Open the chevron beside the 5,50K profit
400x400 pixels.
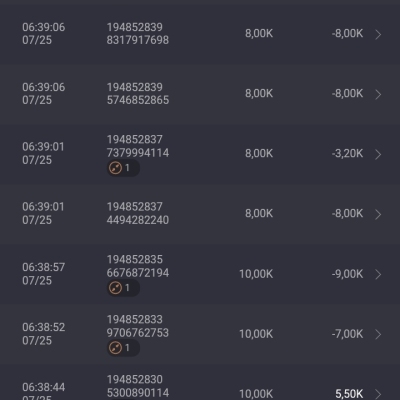pyautogui.click(x=378, y=394)
